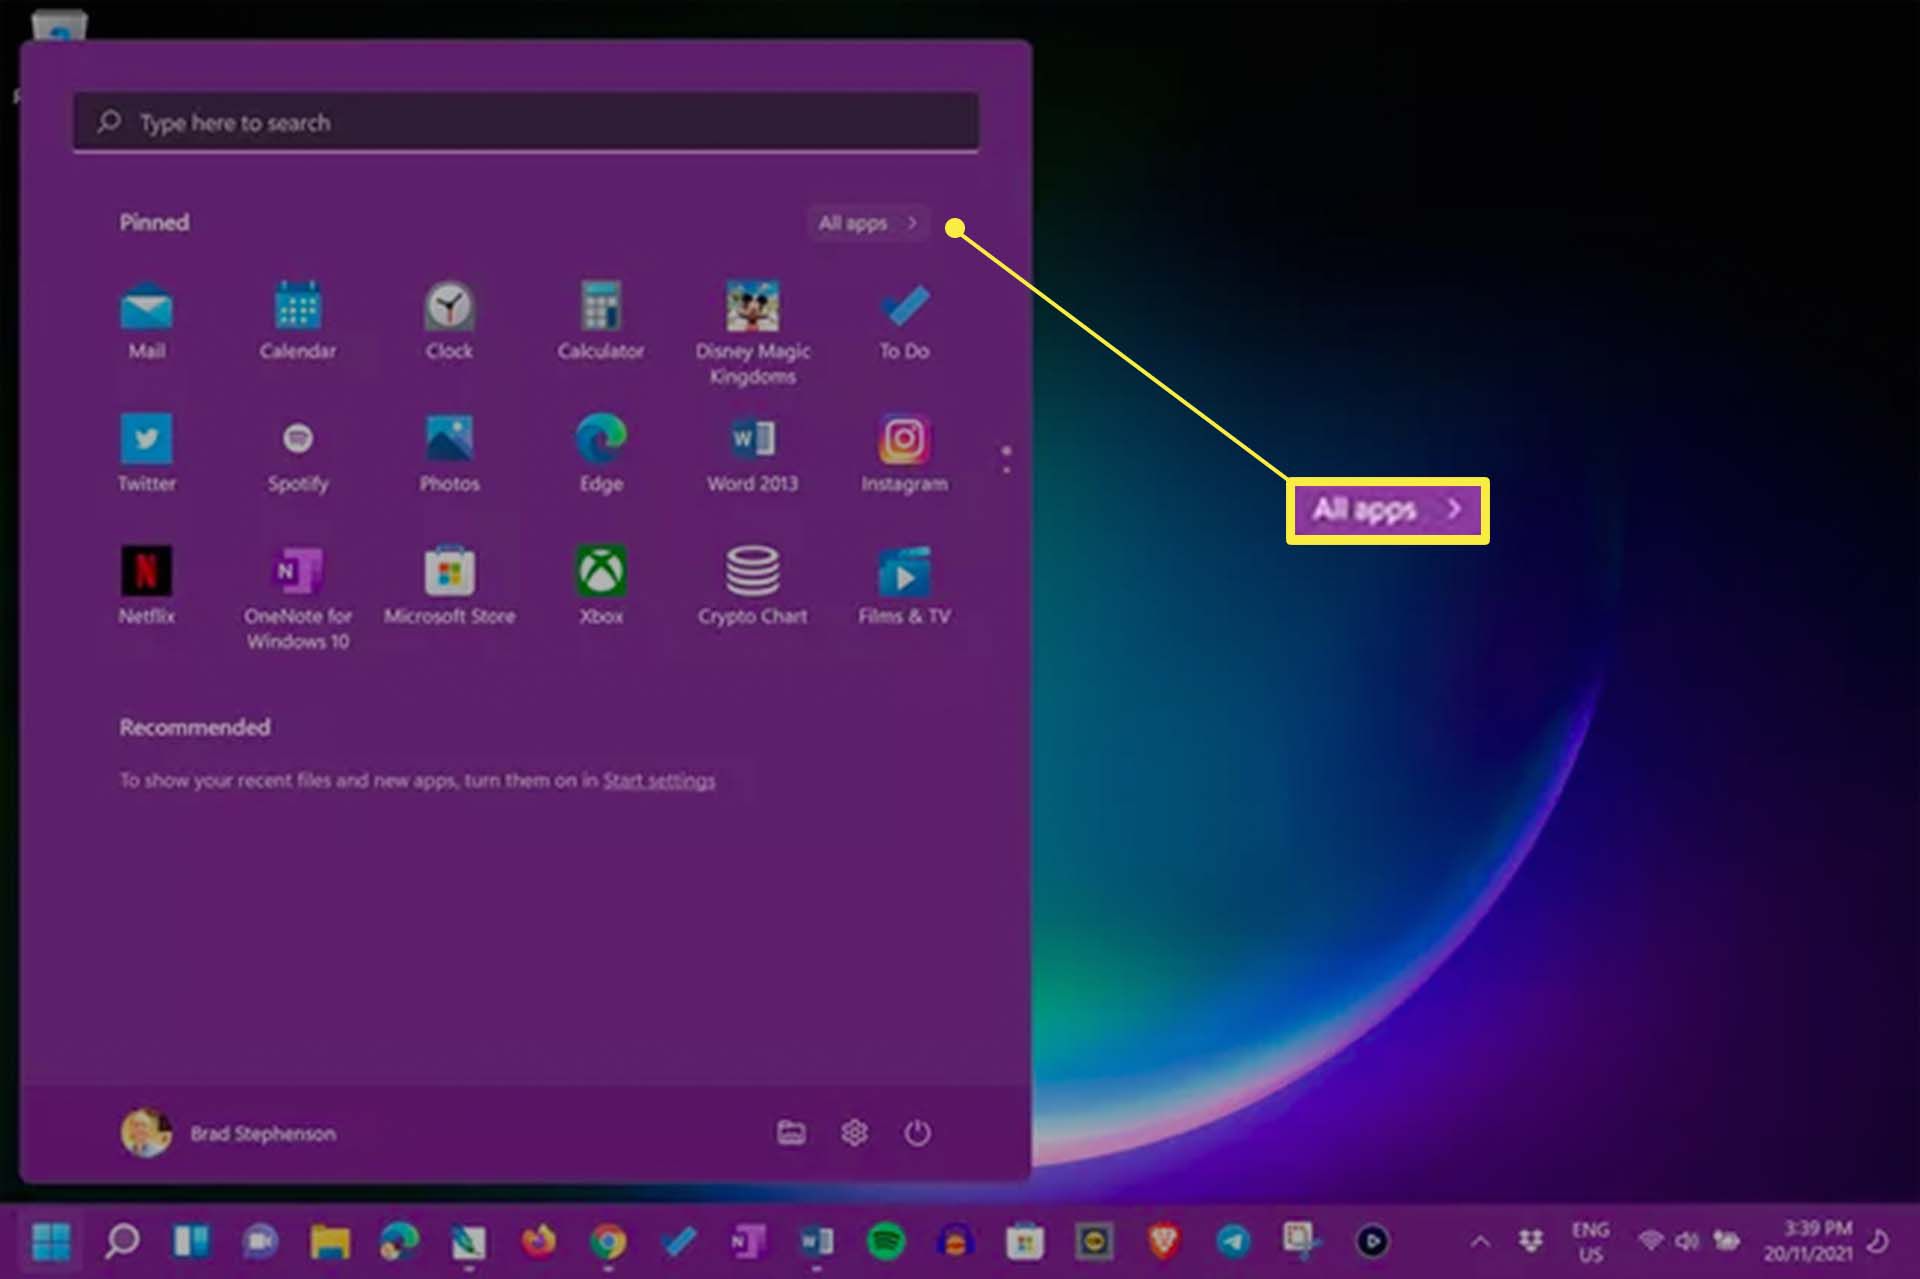Show hidden system tray icons chevron

[x=1480, y=1242]
